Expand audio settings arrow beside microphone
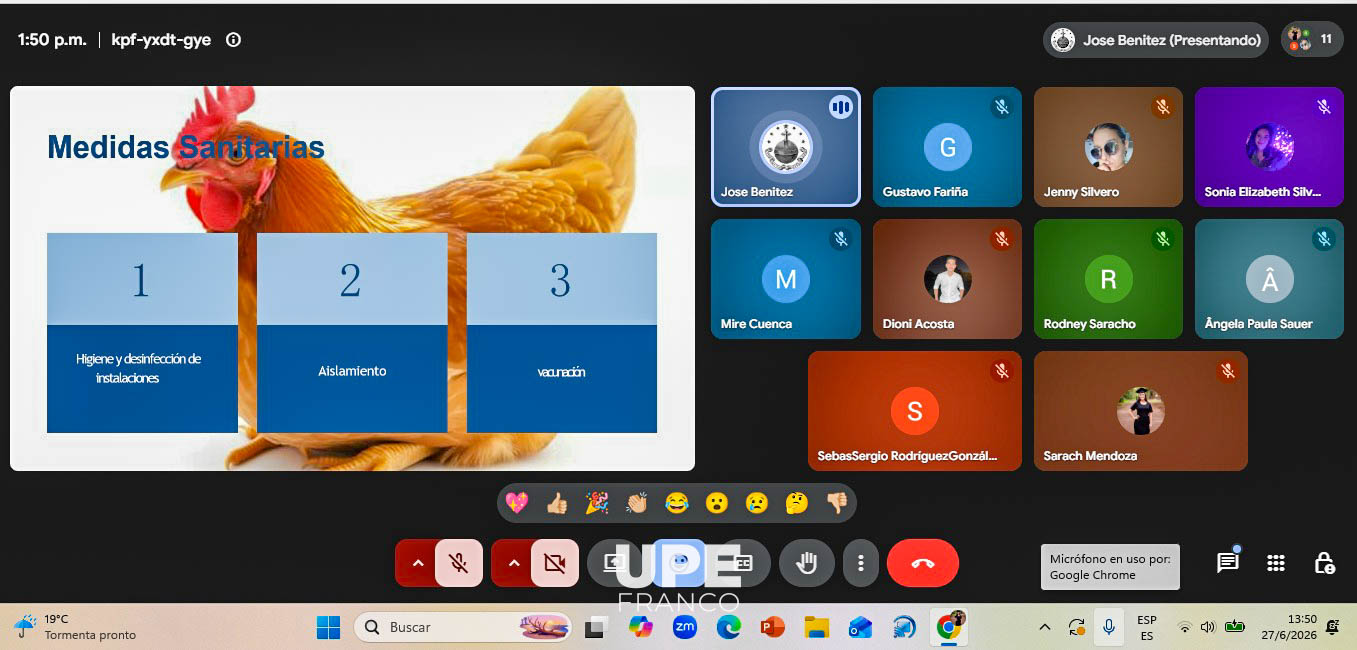 (417, 563)
